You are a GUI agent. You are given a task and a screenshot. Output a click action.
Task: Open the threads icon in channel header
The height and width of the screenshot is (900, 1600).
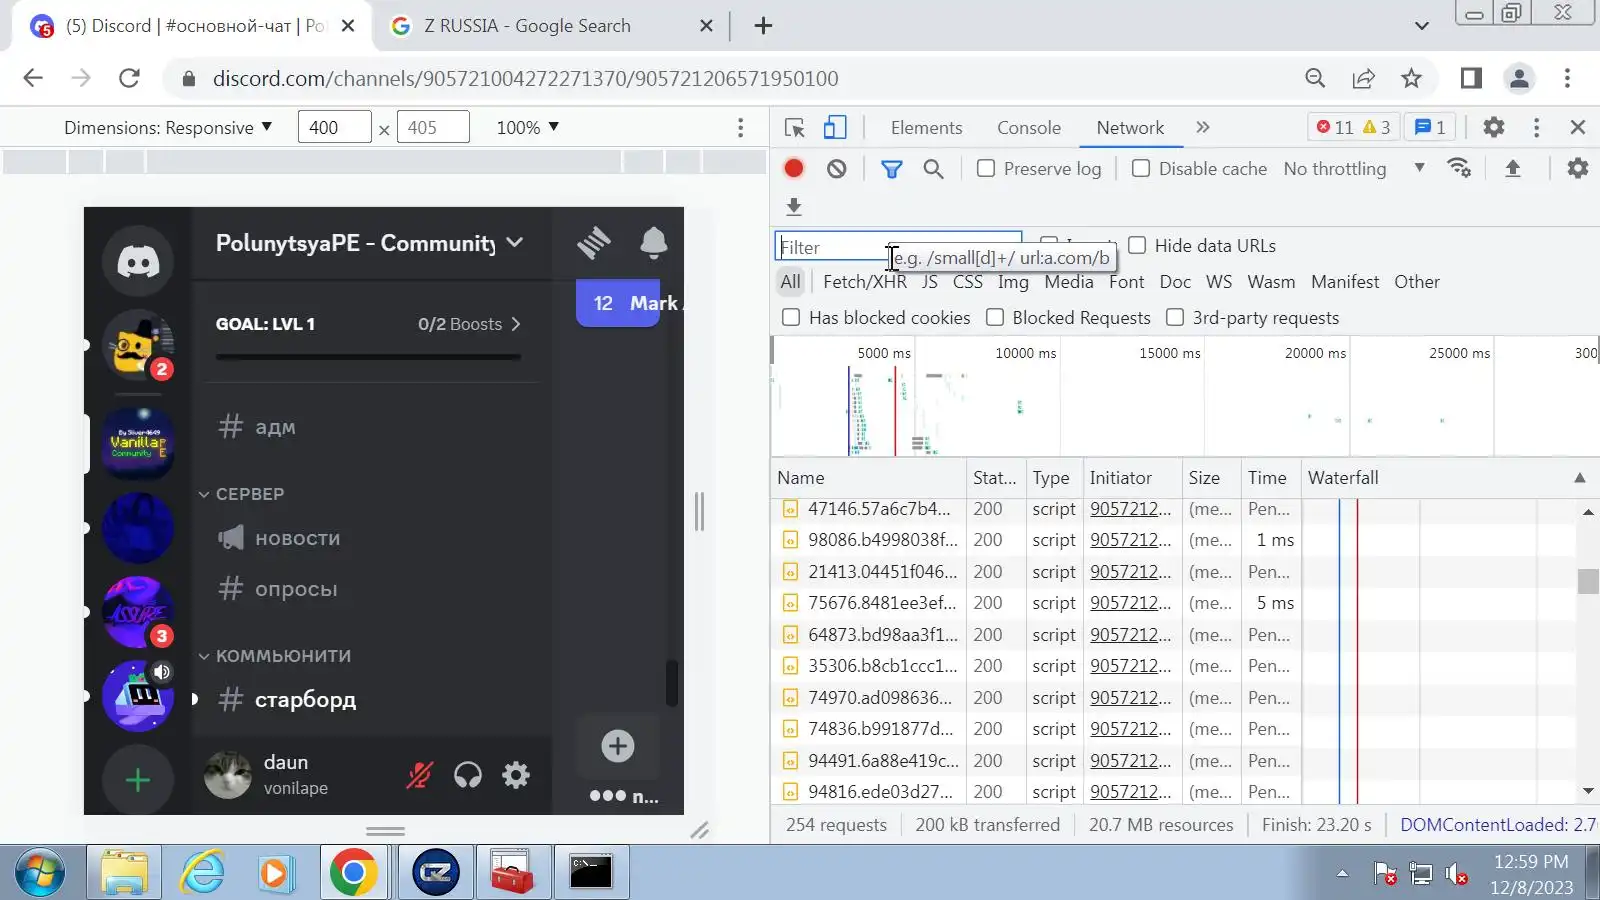(594, 242)
